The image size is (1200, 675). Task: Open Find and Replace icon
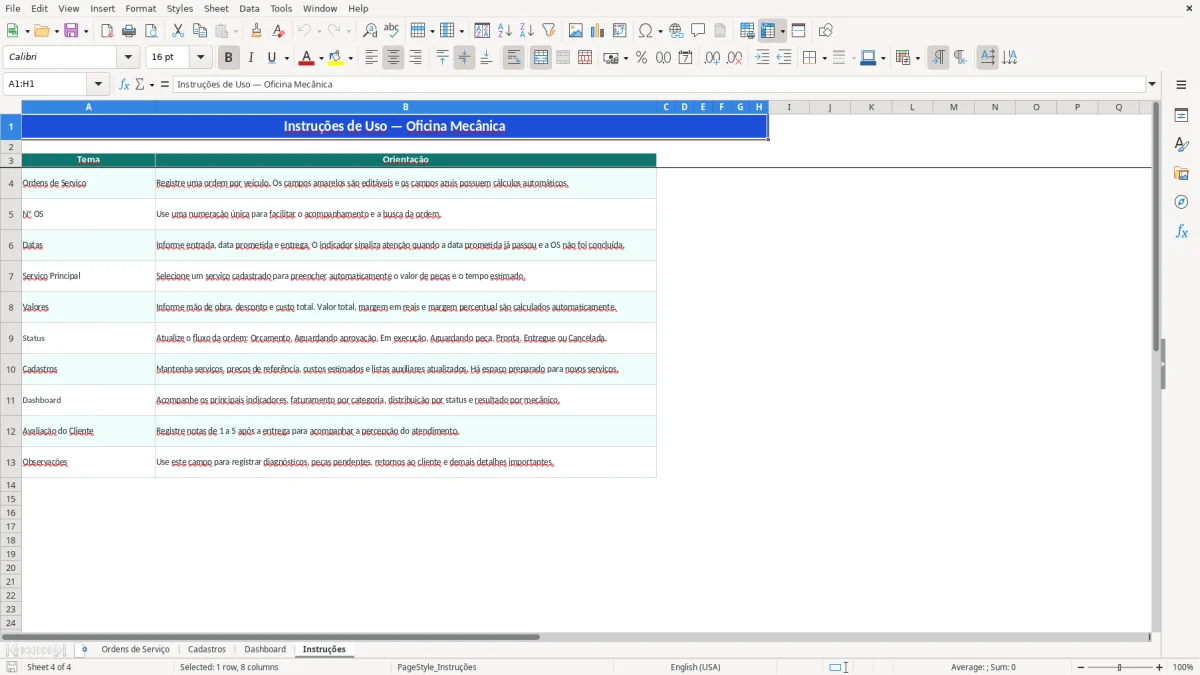tap(370, 31)
